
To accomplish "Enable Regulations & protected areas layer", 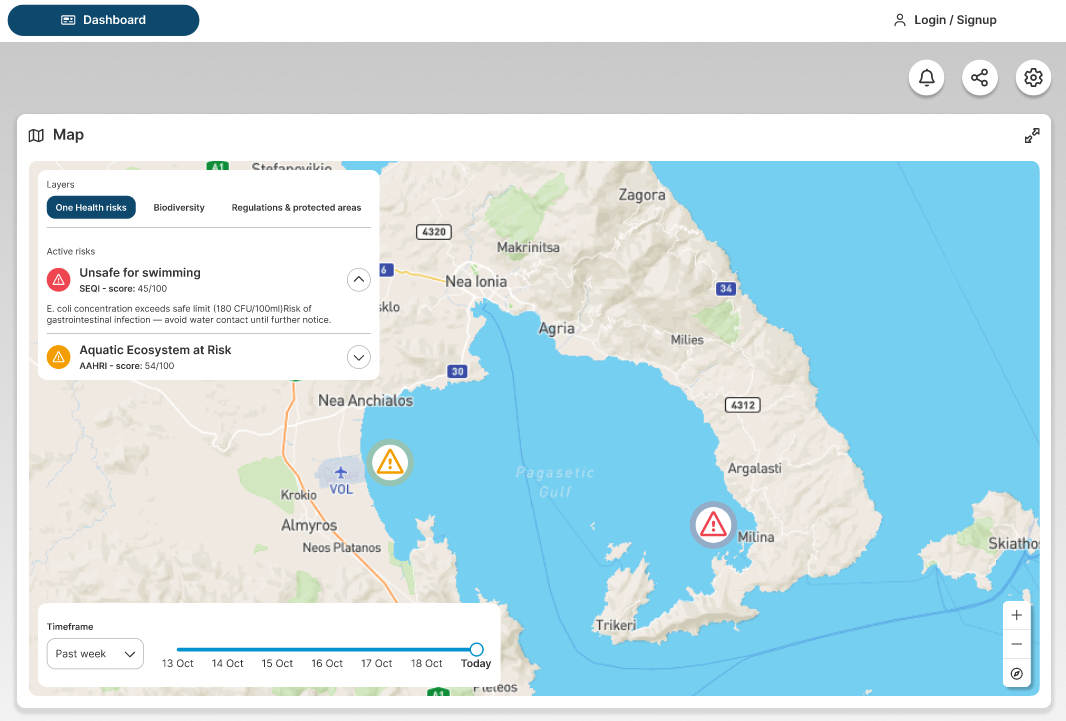I will point(296,208).
